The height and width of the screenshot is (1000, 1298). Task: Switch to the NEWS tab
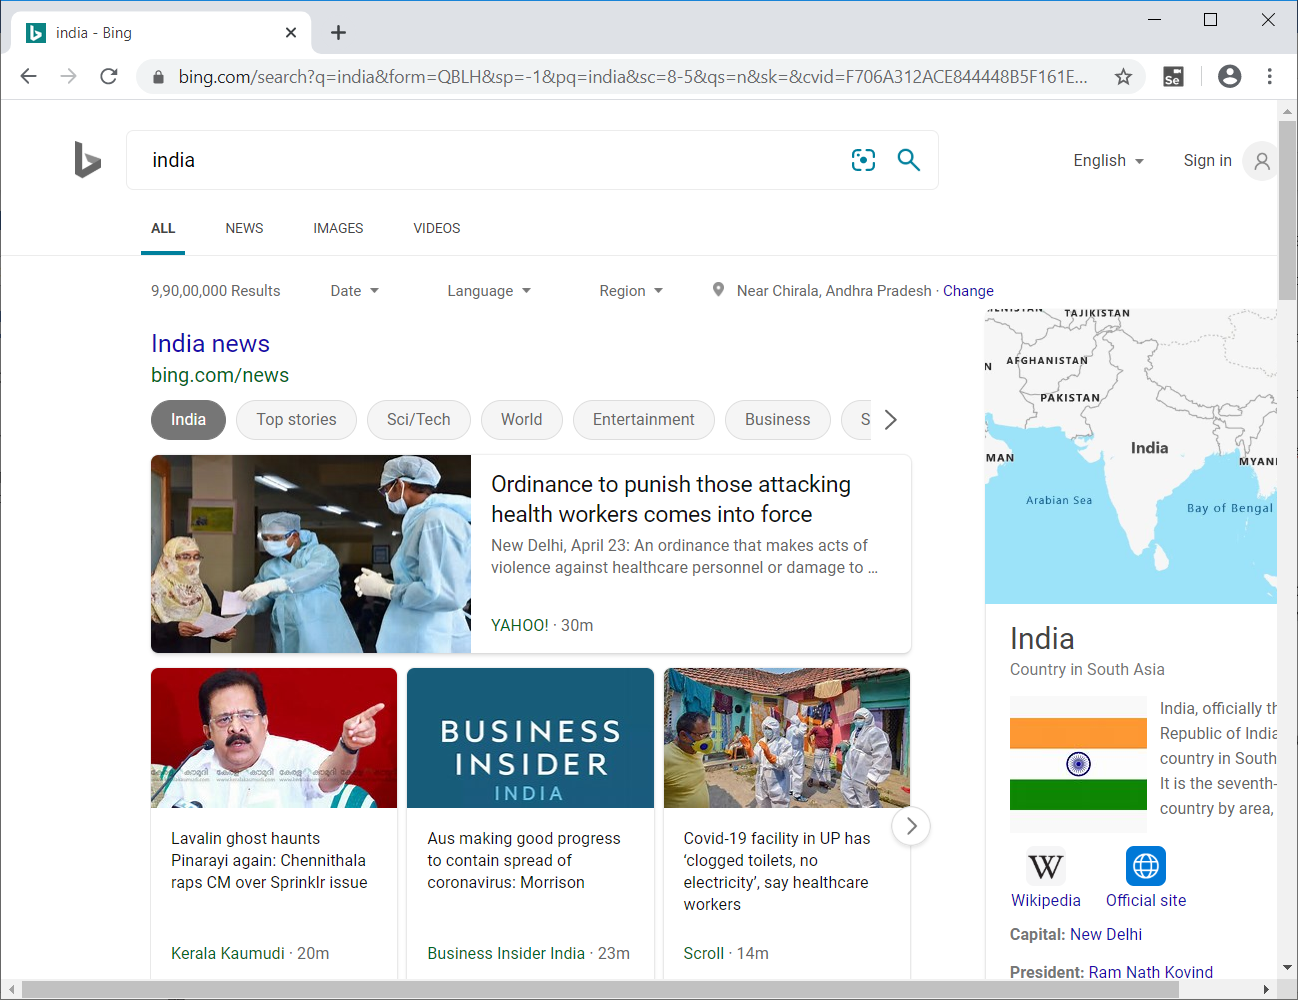[x=244, y=228]
